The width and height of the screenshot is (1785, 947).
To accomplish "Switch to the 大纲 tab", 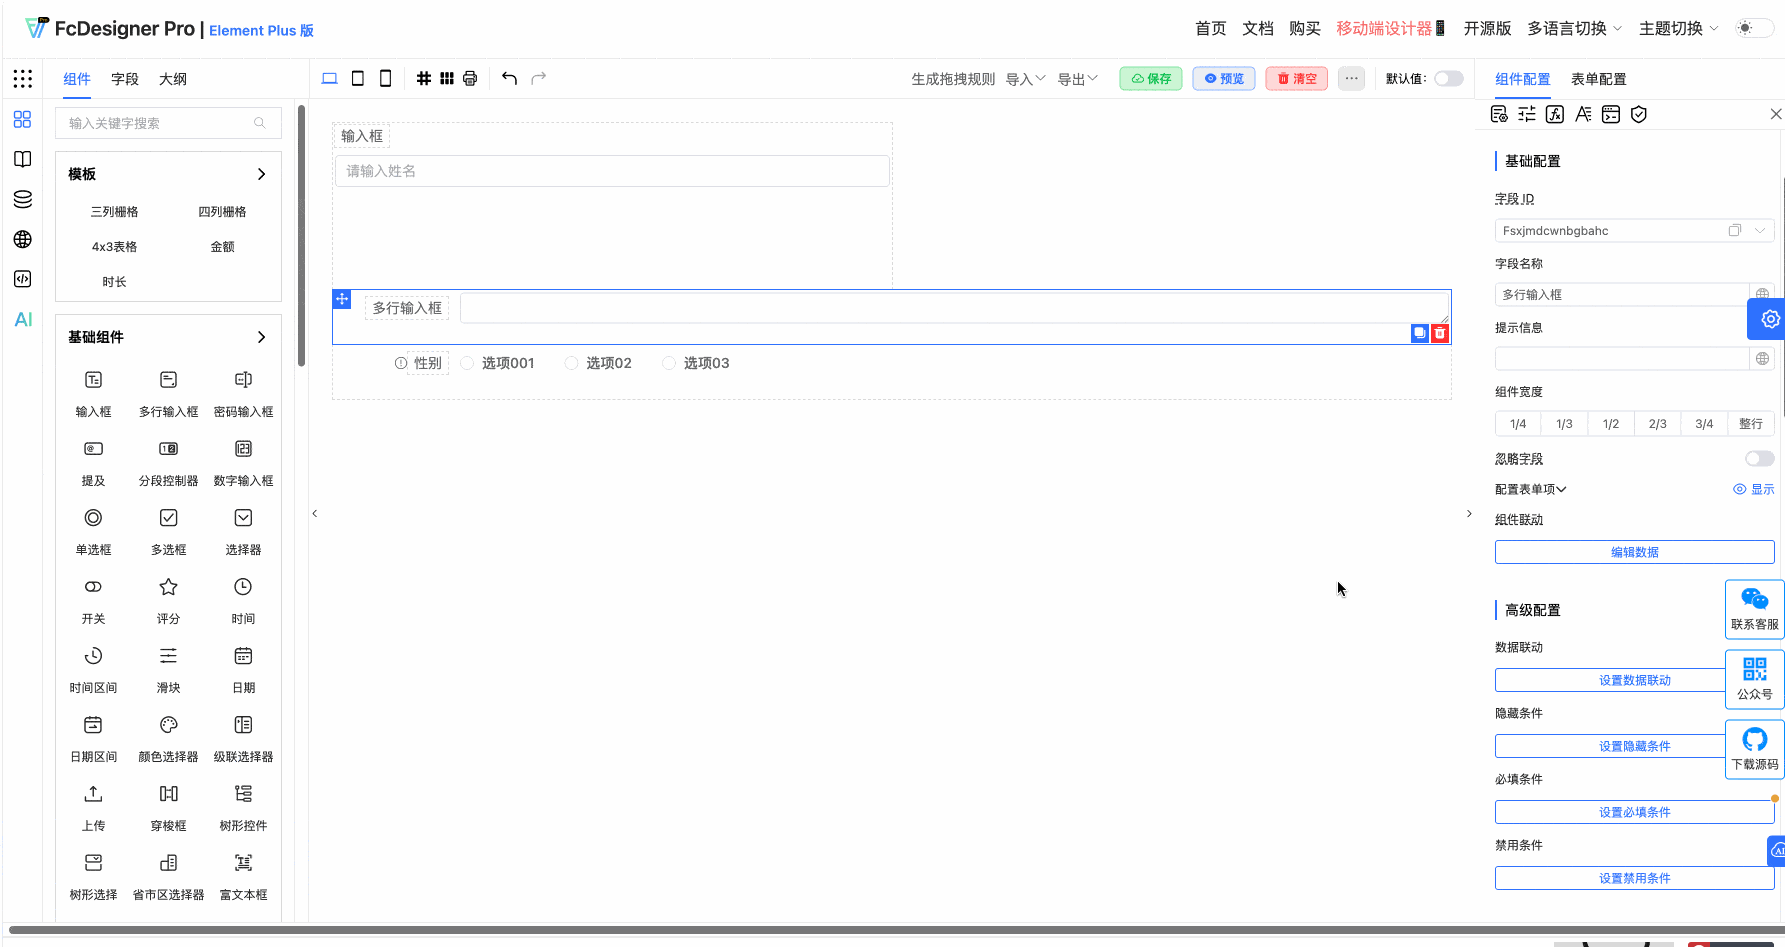I will (x=173, y=78).
